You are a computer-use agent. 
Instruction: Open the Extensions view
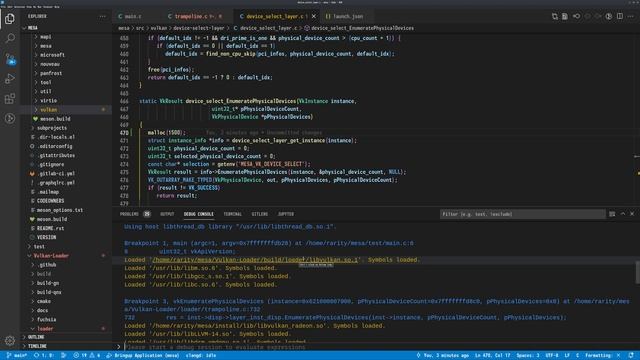coord(10,98)
